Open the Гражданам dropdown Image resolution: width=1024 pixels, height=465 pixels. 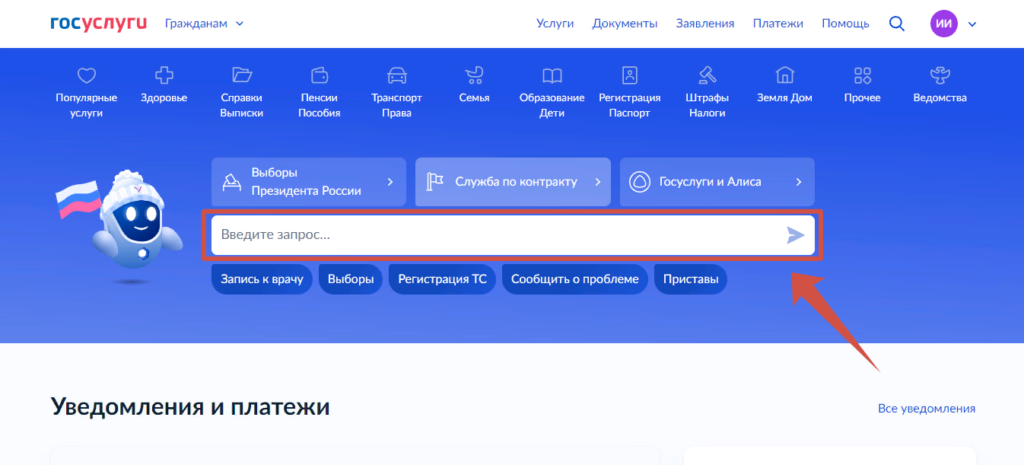click(x=204, y=24)
